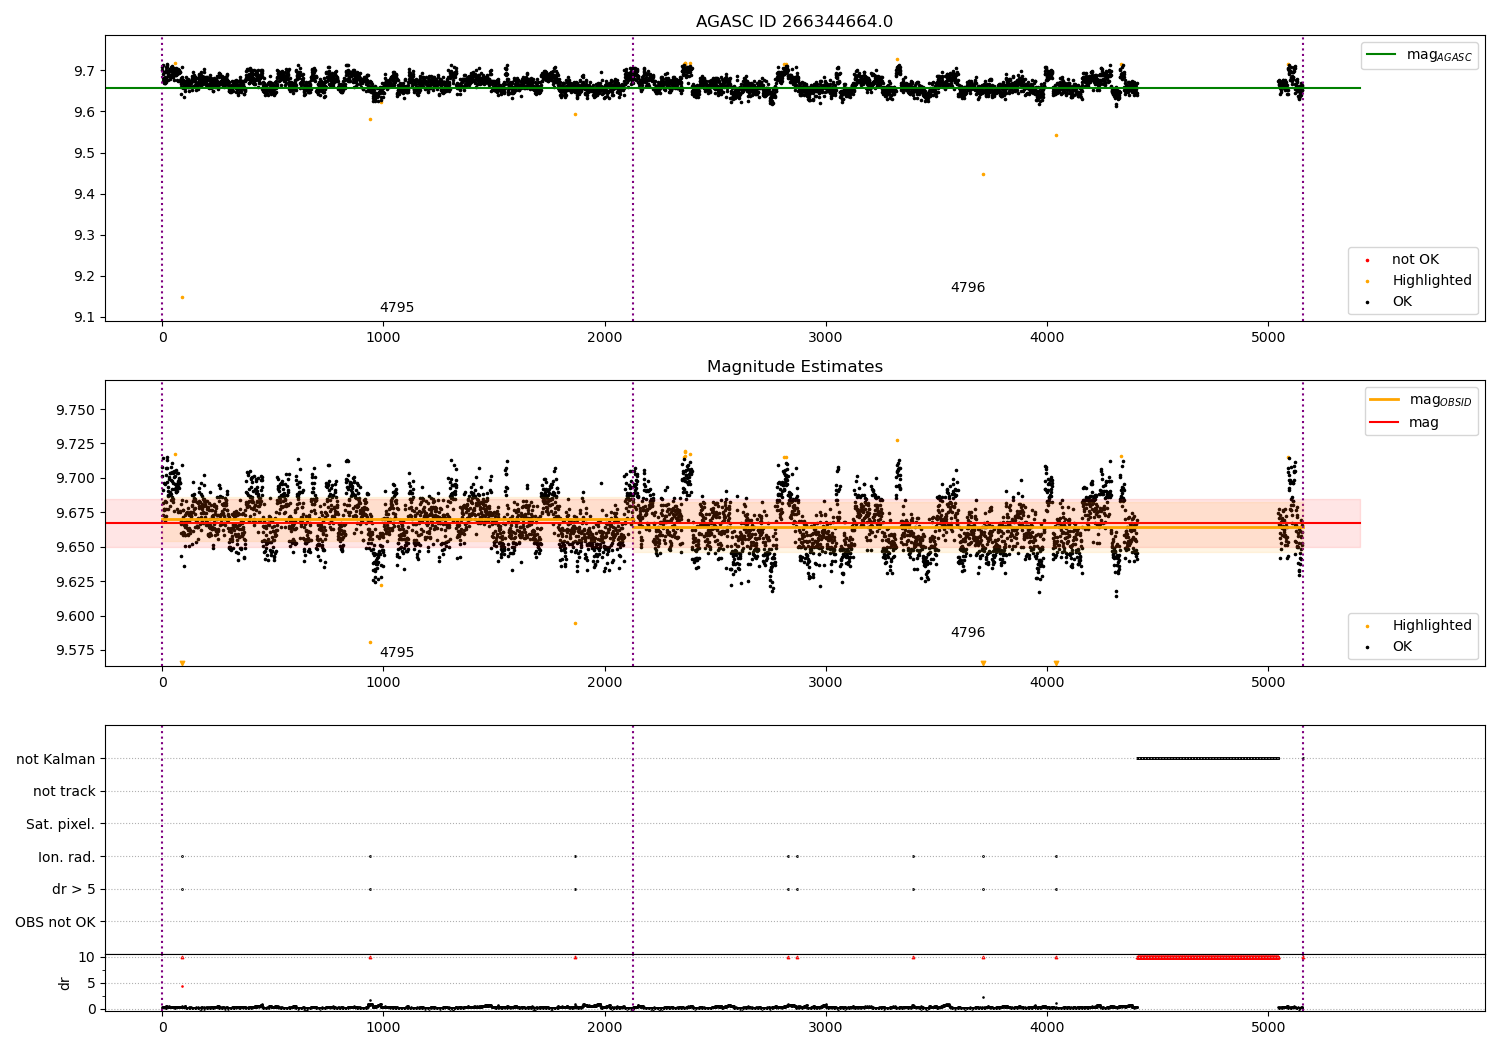
Task: Click the y-axis tick '9.675'
Action: [x=76, y=513]
